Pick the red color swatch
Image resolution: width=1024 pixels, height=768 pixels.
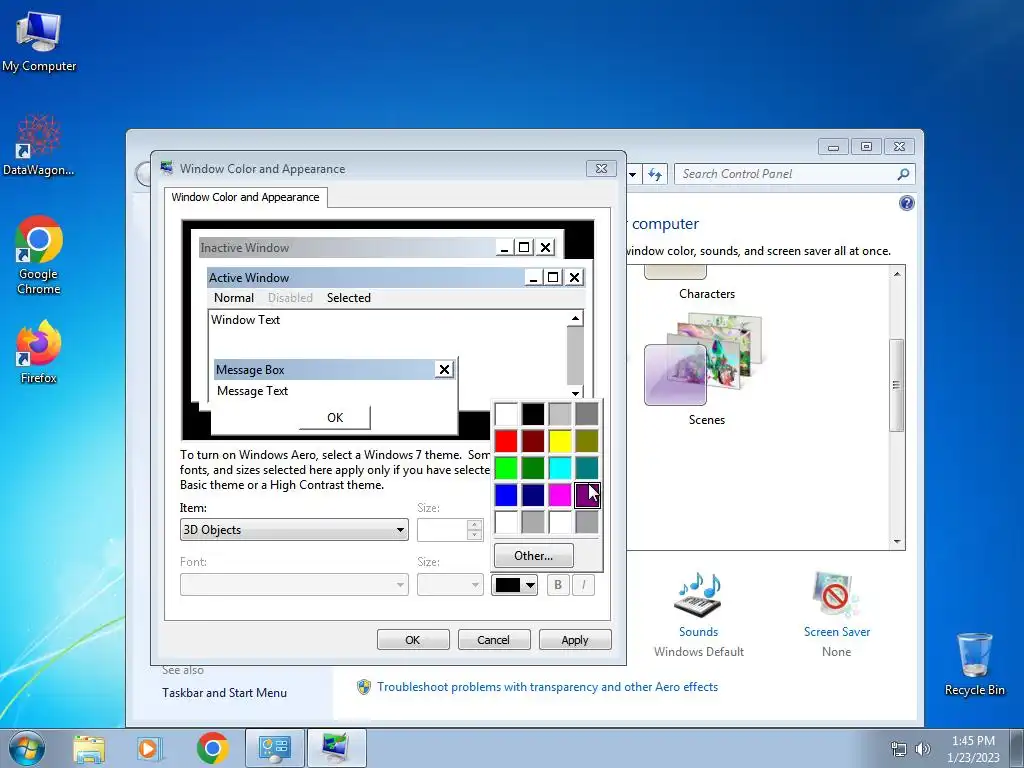point(506,441)
